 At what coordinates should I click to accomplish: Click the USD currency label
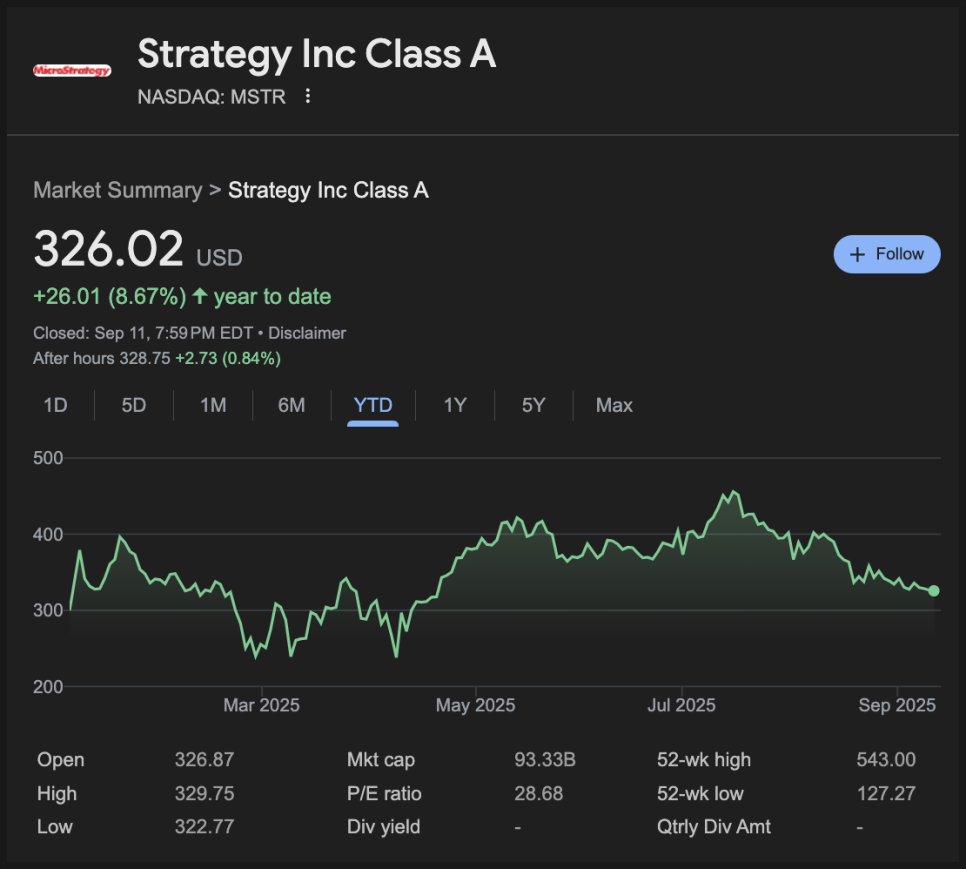[x=219, y=258]
